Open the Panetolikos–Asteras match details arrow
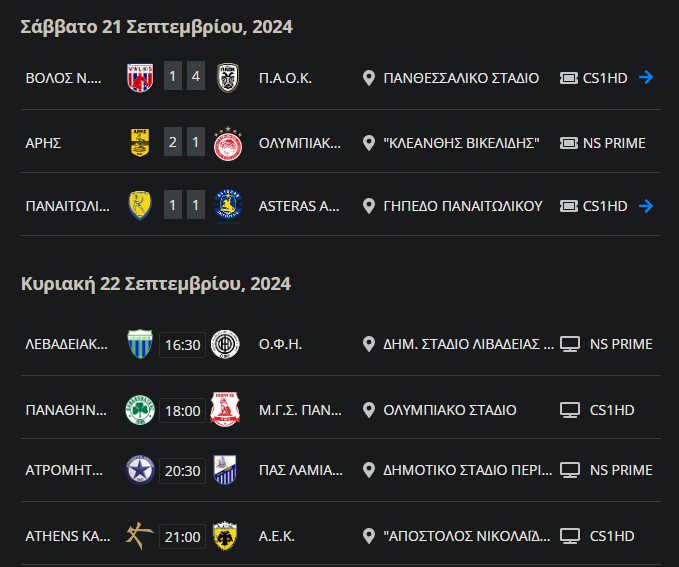This screenshot has width=679, height=567. coord(646,205)
